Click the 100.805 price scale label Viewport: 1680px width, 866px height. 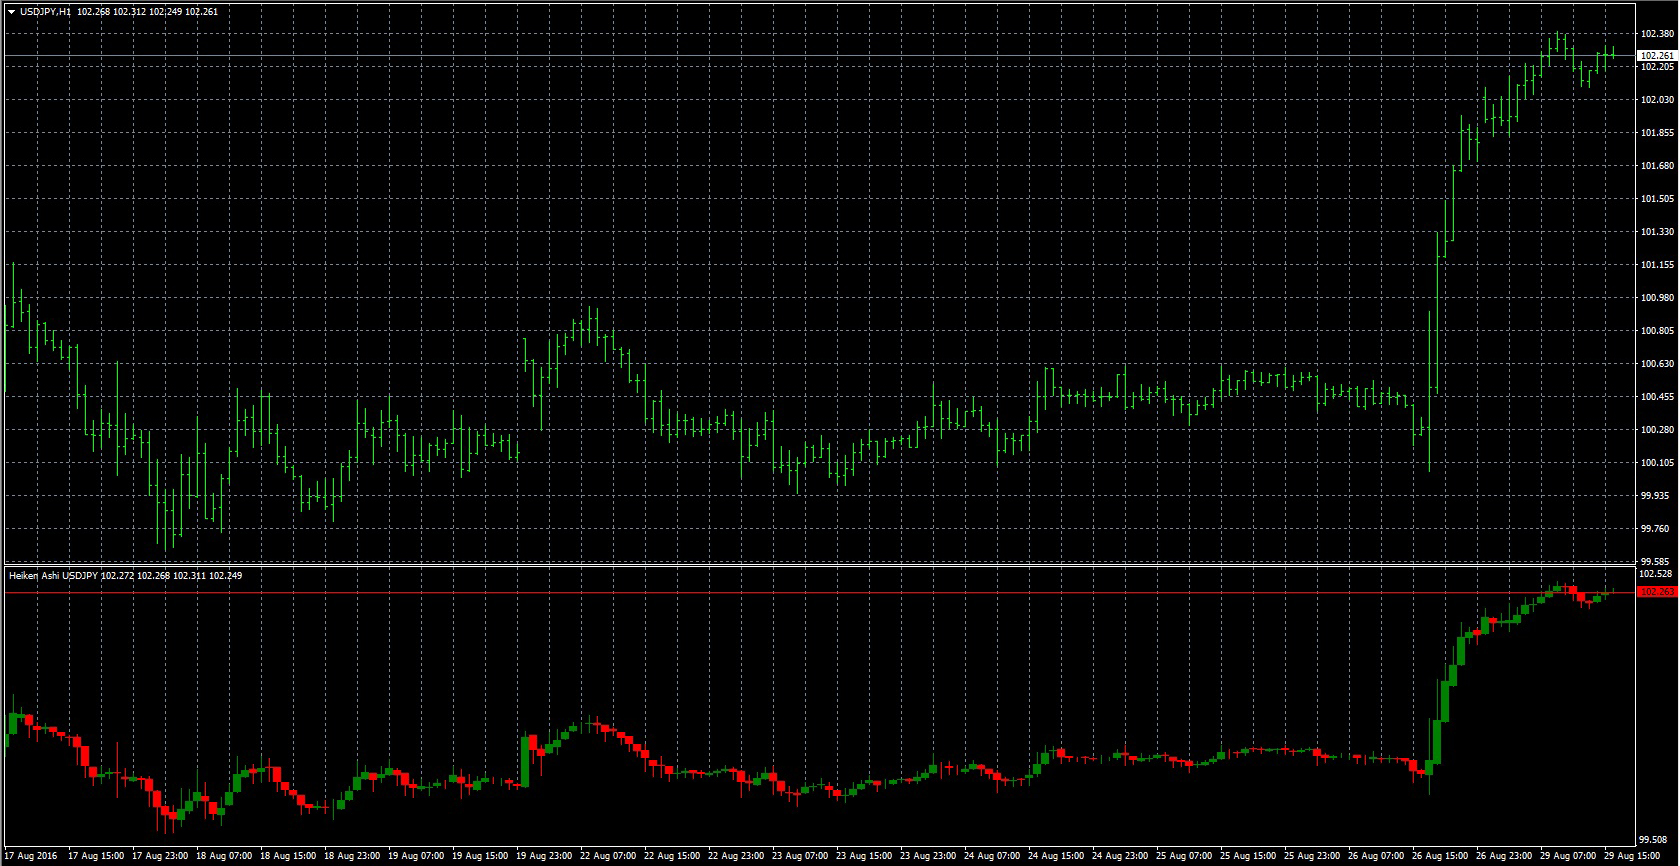pos(1657,331)
